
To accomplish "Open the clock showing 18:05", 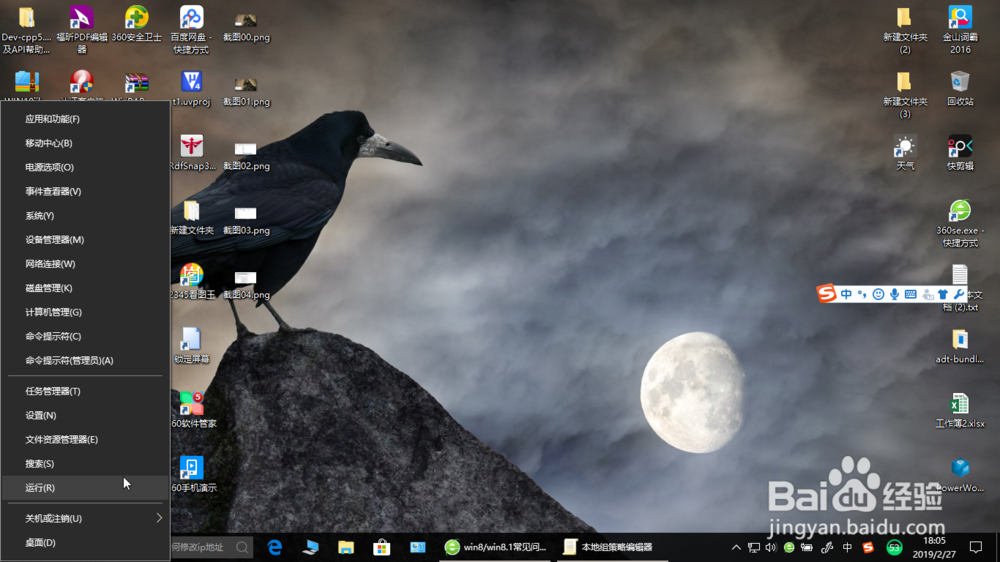I will click(x=934, y=547).
